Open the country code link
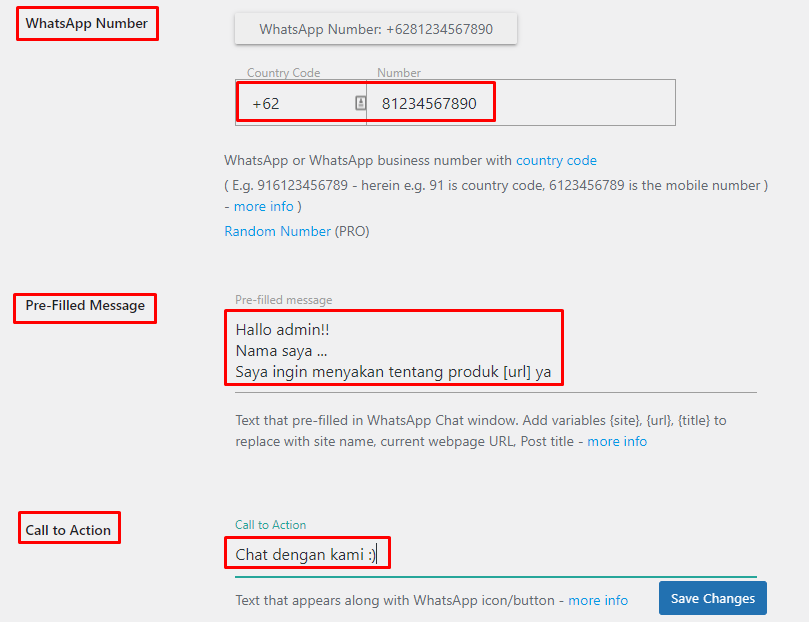This screenshot has height=622, width=809. (x=556, y=160)
